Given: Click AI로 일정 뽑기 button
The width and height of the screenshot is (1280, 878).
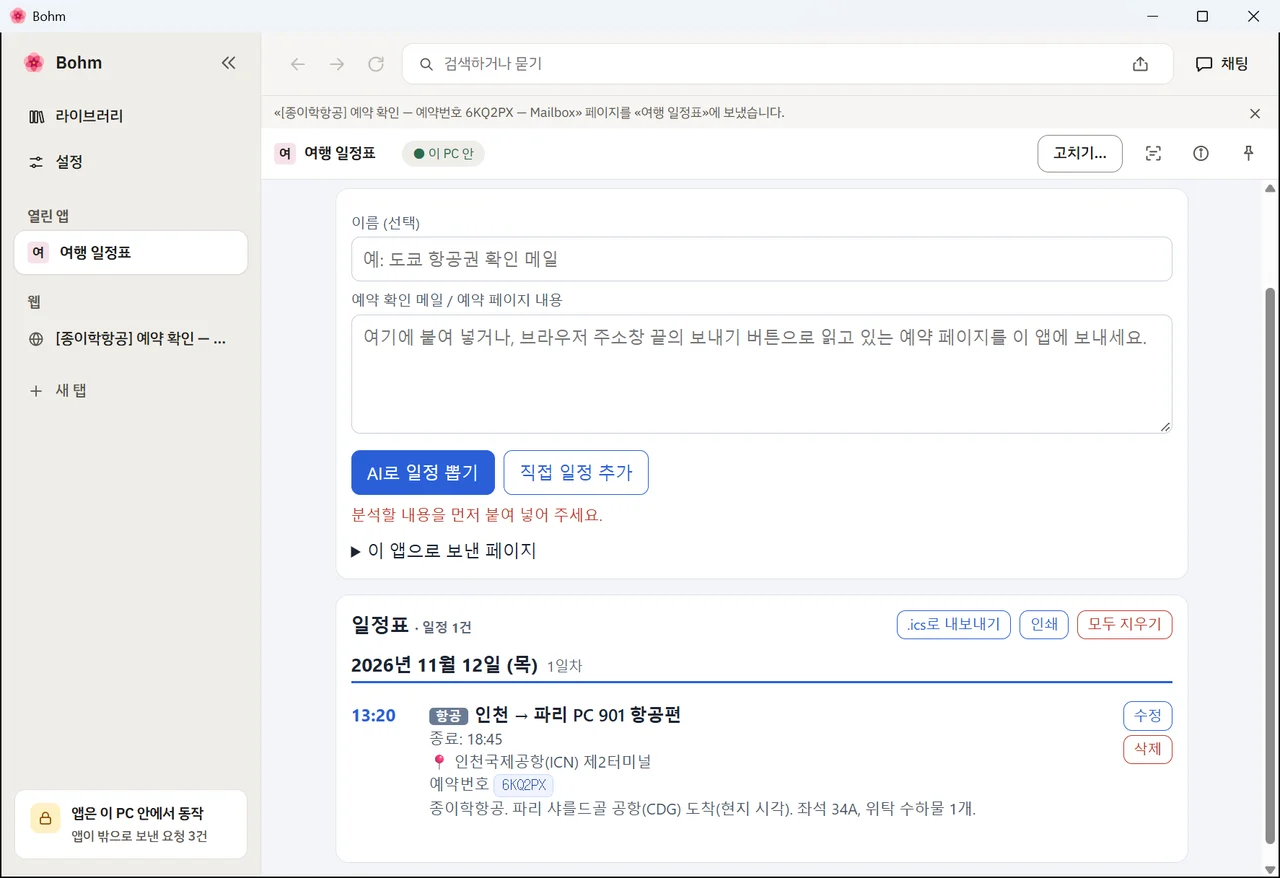Looking at the screenshot, I should [x=423, y=472].
